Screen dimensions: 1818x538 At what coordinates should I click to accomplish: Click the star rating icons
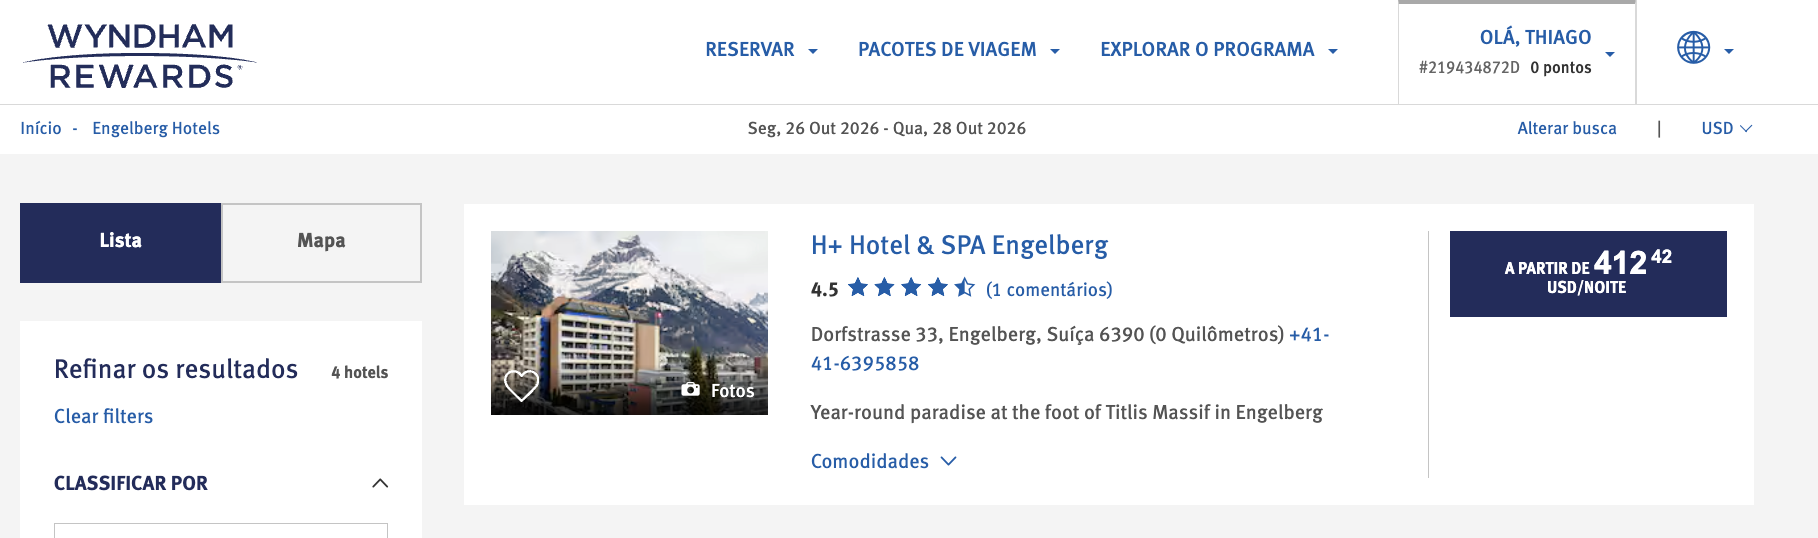[911, 289]
